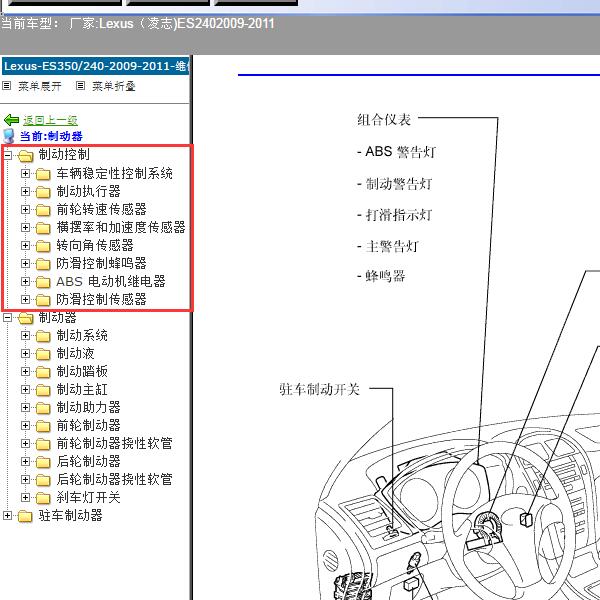This screenshot has height=600, width=600.
Task: Click the 驻车制动器 folder icon
Action: [x=25, y=516]
